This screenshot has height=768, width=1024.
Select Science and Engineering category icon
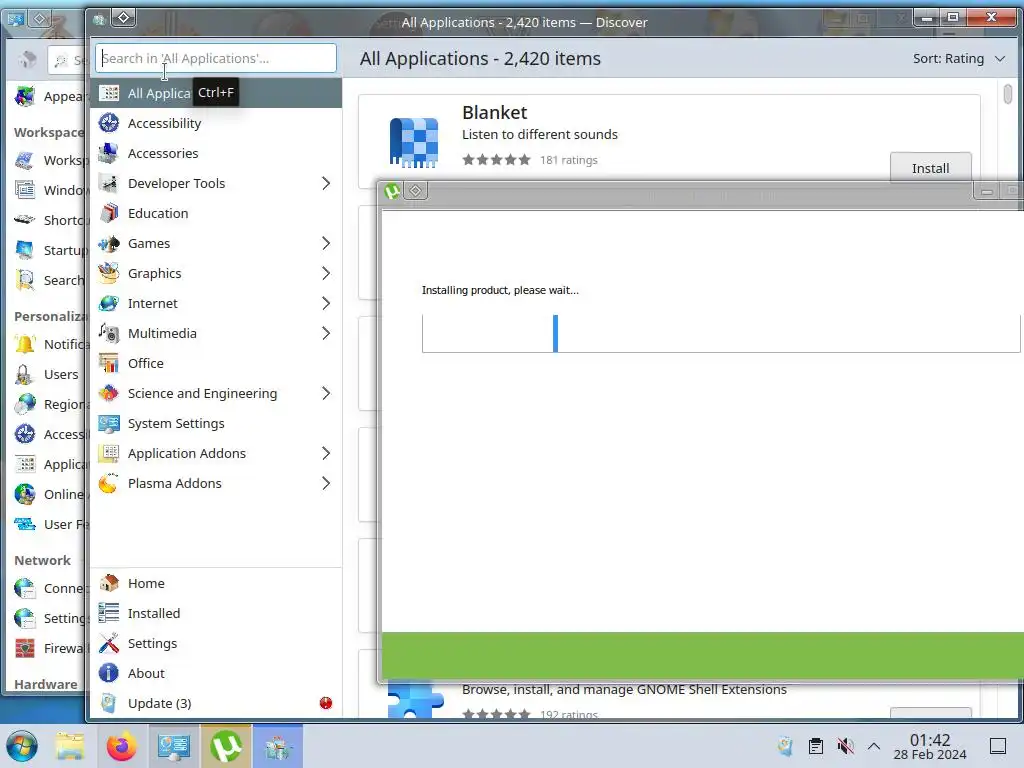click(x=108, y=394)
